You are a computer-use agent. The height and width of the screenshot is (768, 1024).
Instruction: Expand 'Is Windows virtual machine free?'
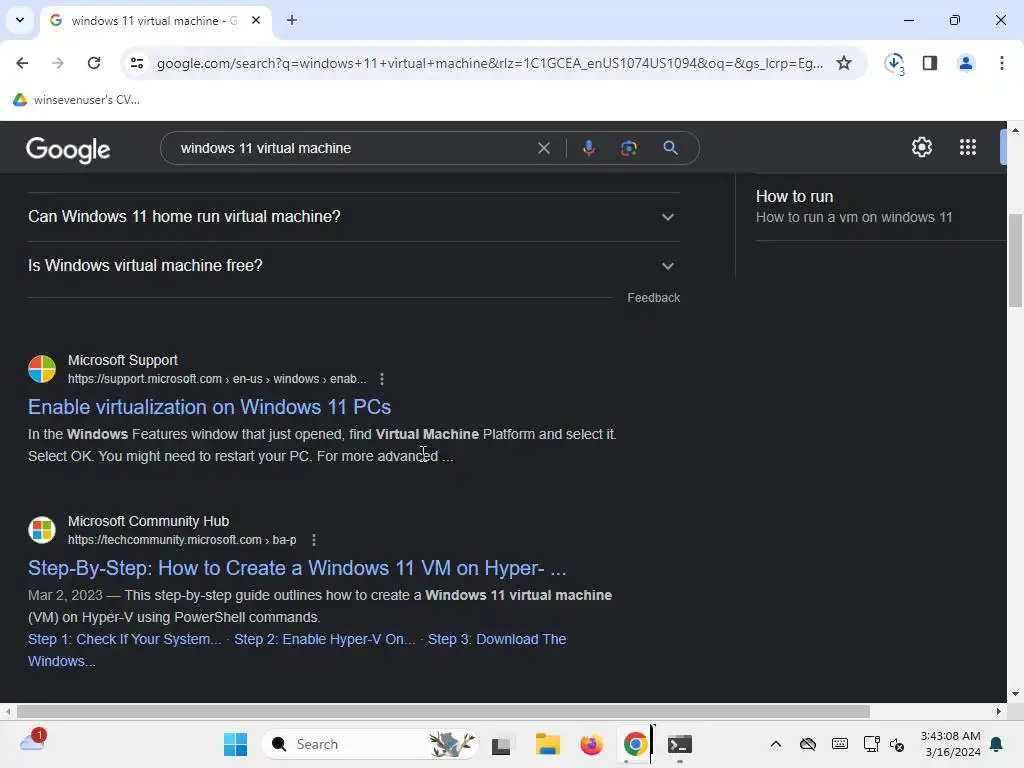[353, 266]
